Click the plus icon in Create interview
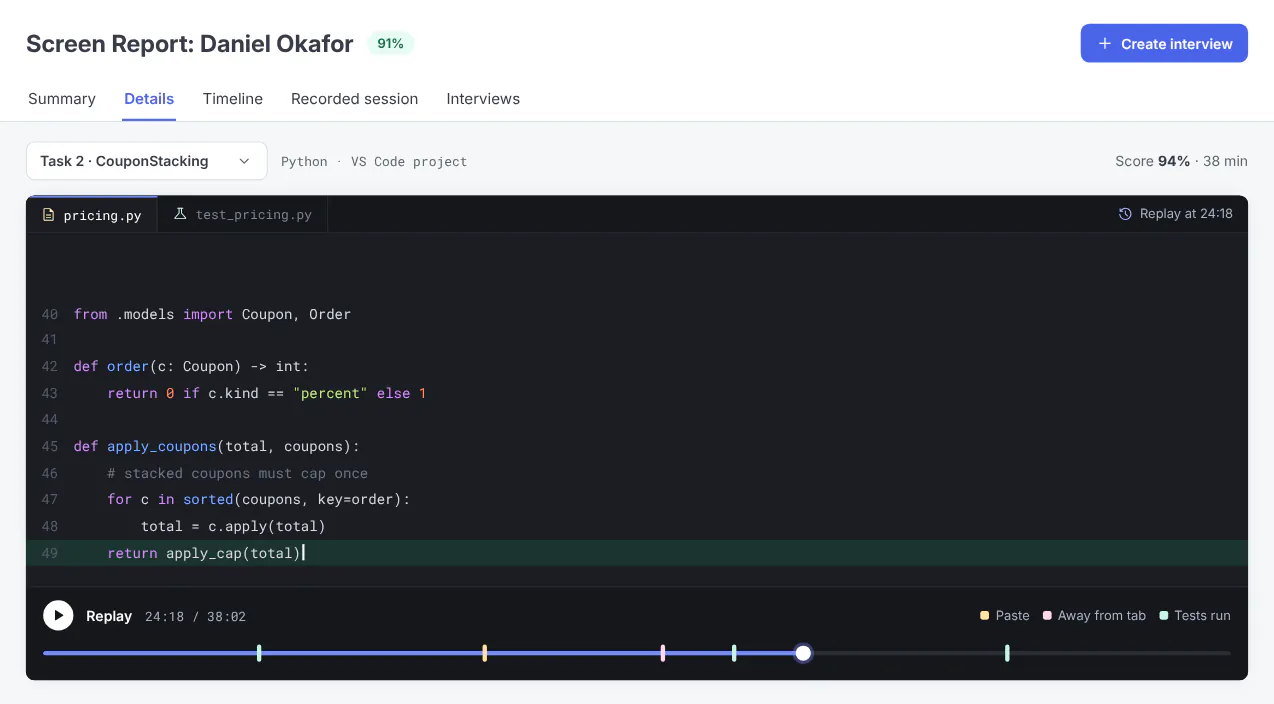1274x704 pixels. [1105, 43]
